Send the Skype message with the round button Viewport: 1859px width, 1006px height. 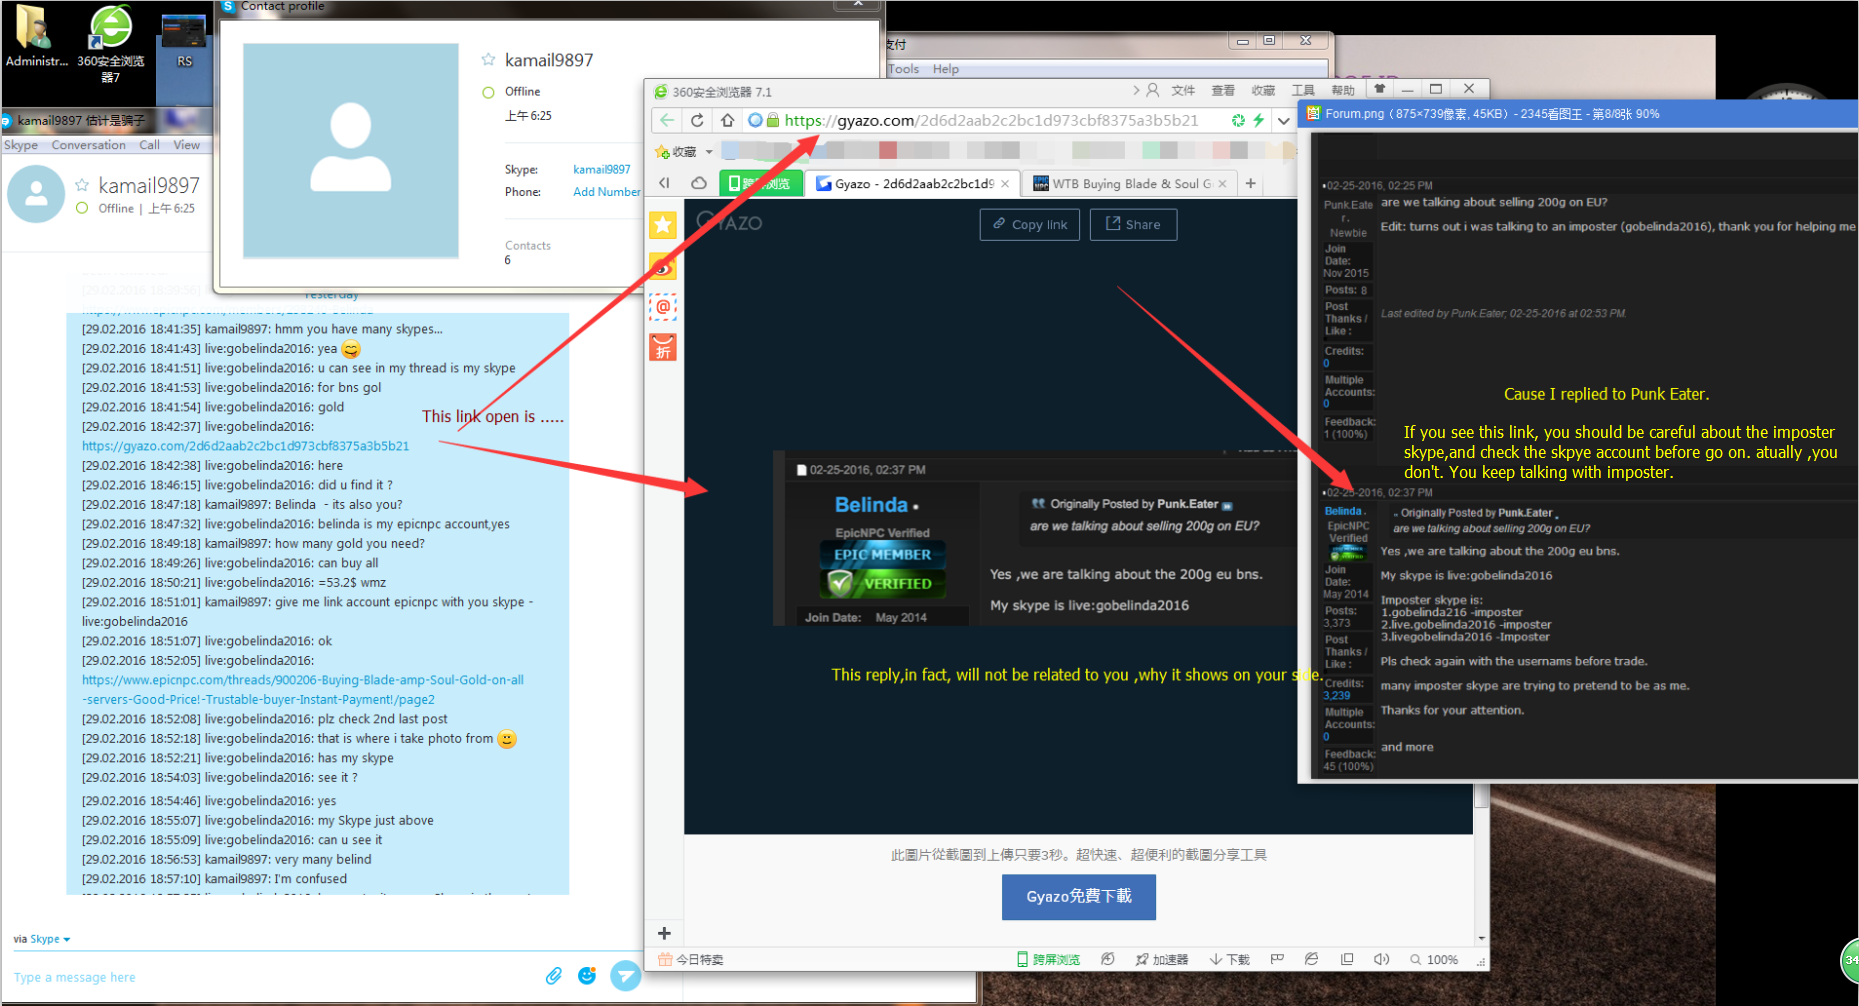click(626, 975)
